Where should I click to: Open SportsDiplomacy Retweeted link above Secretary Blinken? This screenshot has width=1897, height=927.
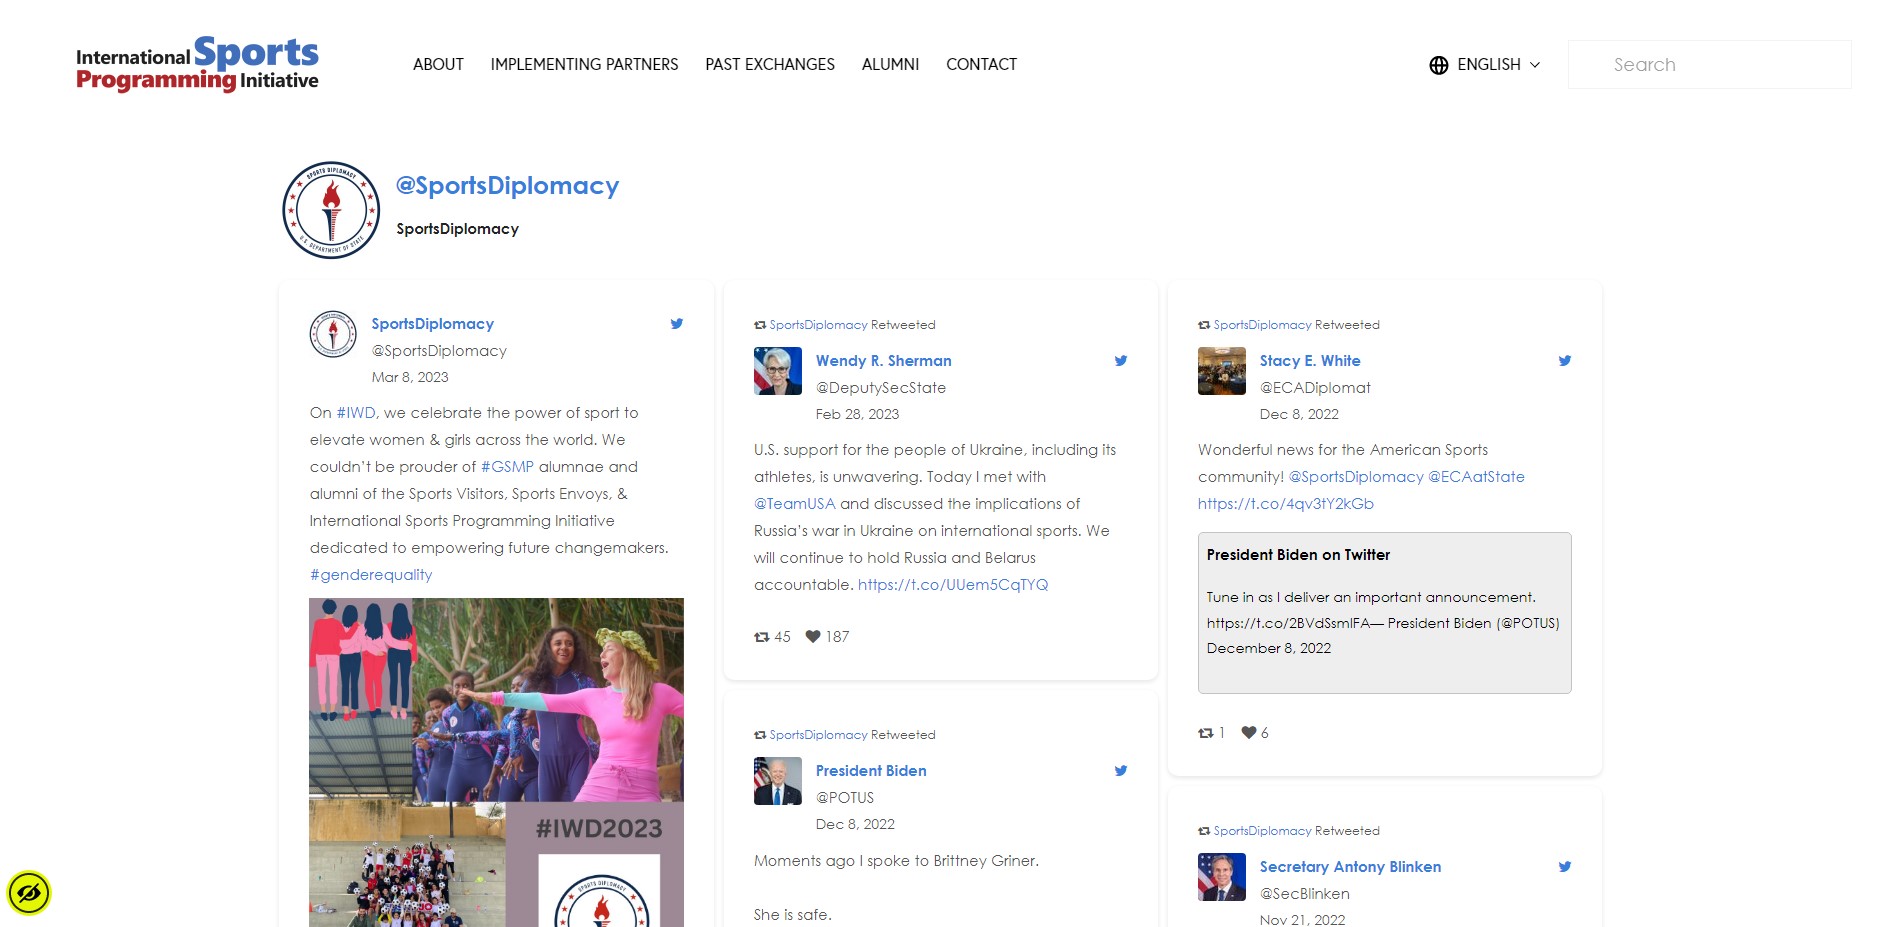coord(1262,831)
